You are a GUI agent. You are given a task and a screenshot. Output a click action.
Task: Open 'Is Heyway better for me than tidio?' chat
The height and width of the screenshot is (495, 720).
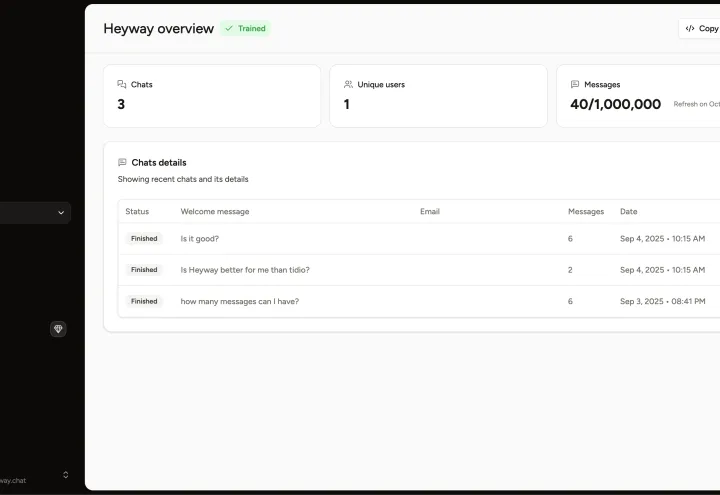coord(419,270)
